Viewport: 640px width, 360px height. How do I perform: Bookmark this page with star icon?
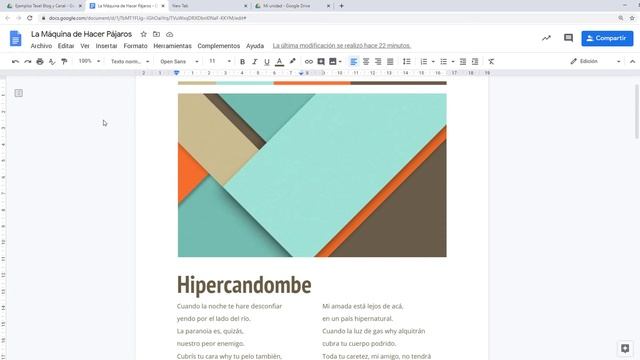coord(632,18)
